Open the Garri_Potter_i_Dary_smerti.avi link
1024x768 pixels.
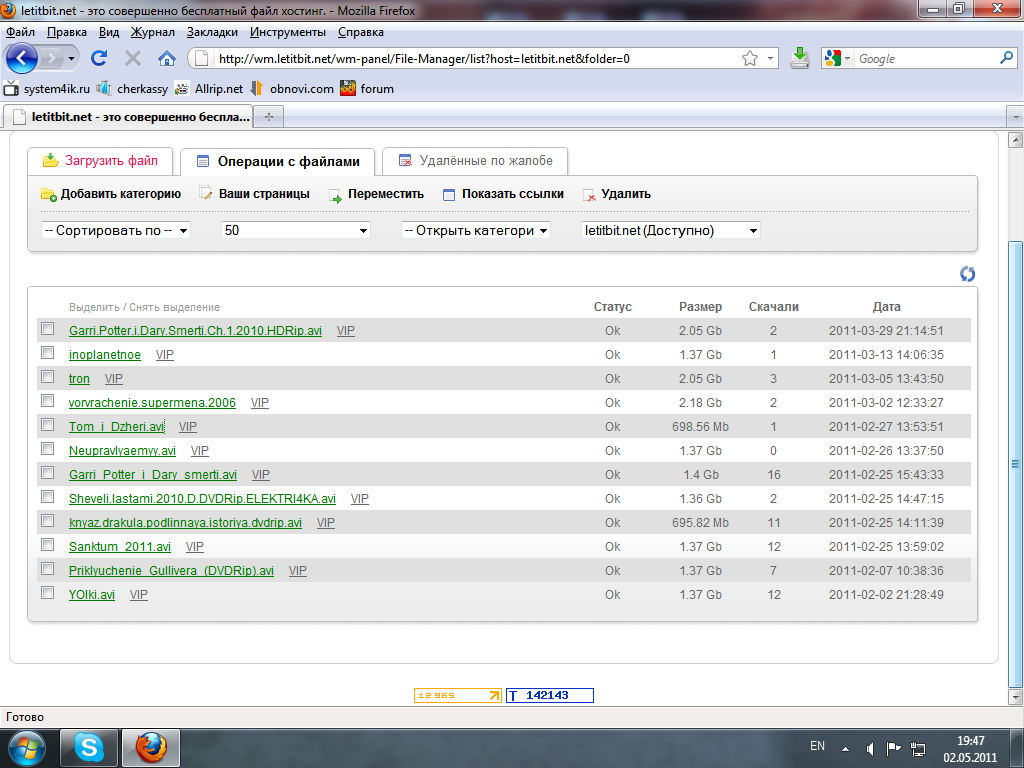[x=153, y=475]
